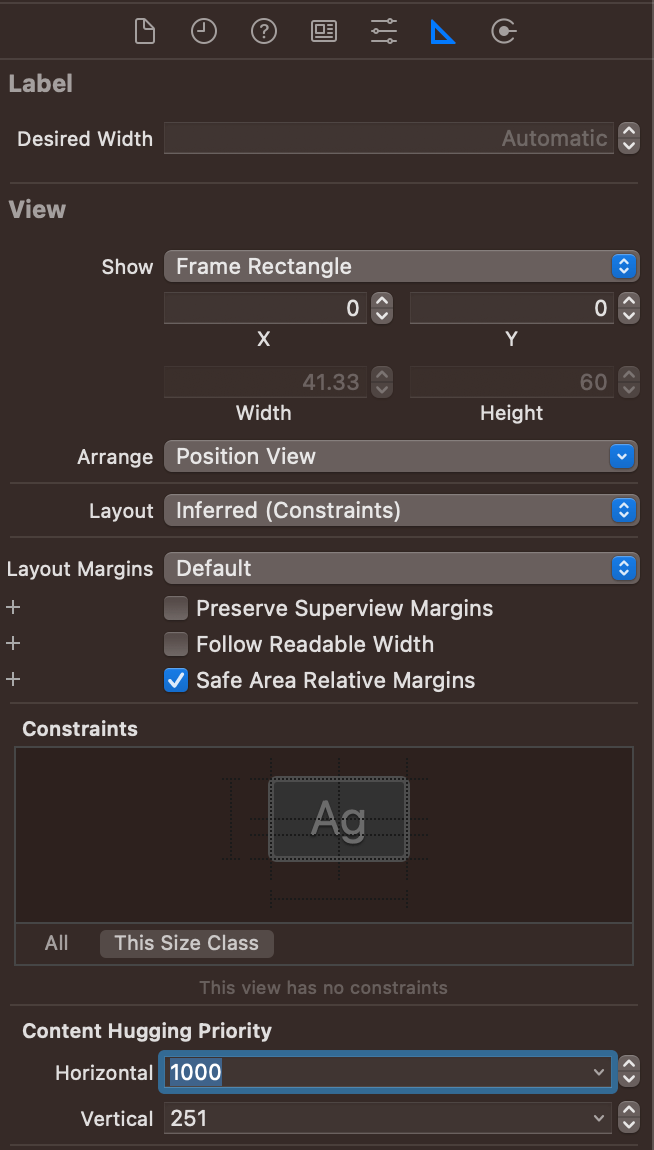Open the Layout Inferred (Constraints) dropdown

(x=400, y=510)
